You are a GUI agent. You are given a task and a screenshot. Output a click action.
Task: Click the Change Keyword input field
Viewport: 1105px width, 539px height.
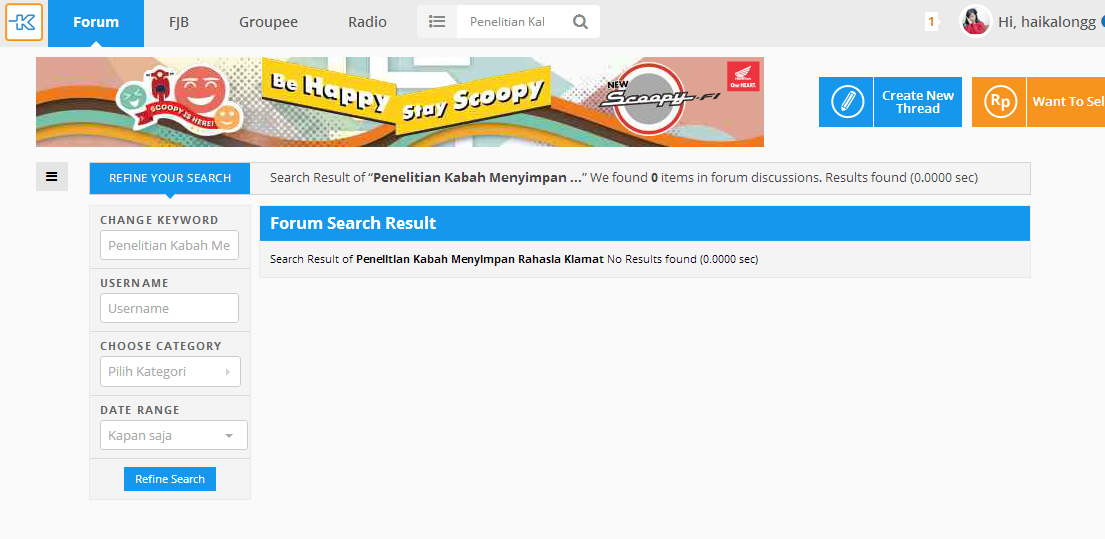169,245
